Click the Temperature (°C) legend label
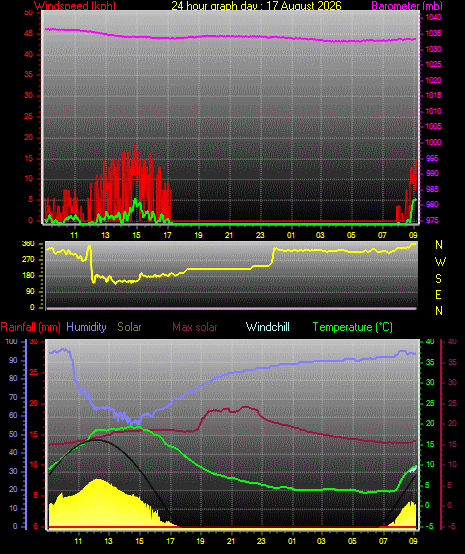 point(353,327)
